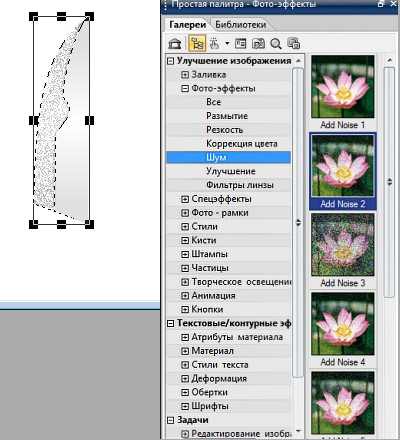400x440 pixels.
Task: Click the top-middle selection handle of object
Action: [x=61, y=17]
